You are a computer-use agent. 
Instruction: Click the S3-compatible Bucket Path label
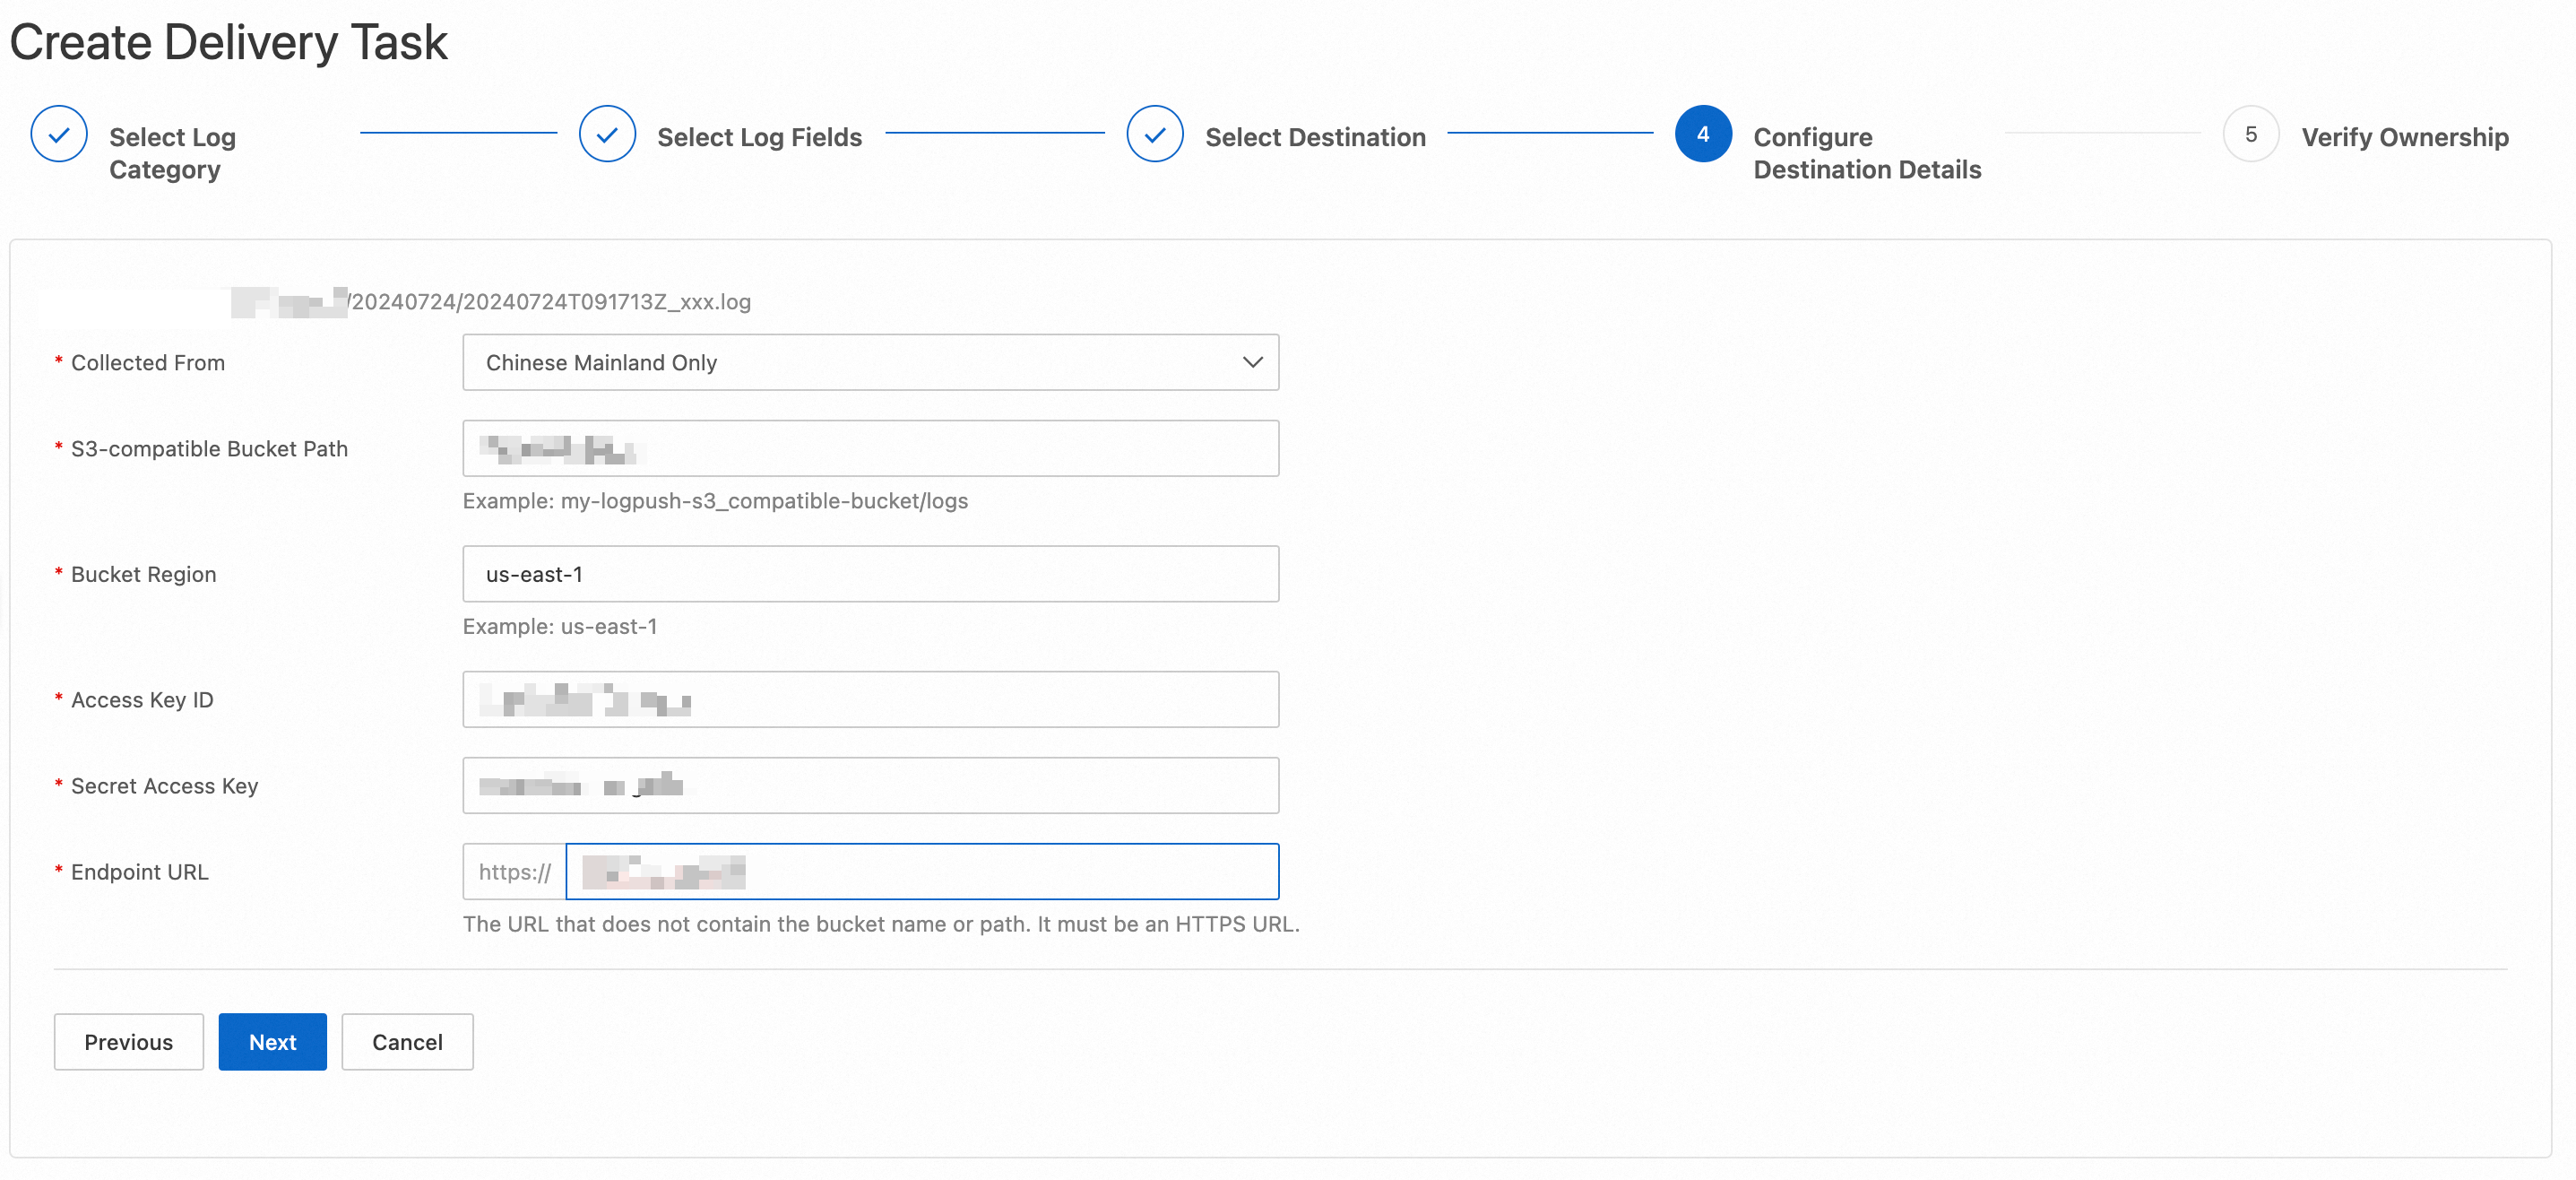pyautogui.click(x=209, y=449)
